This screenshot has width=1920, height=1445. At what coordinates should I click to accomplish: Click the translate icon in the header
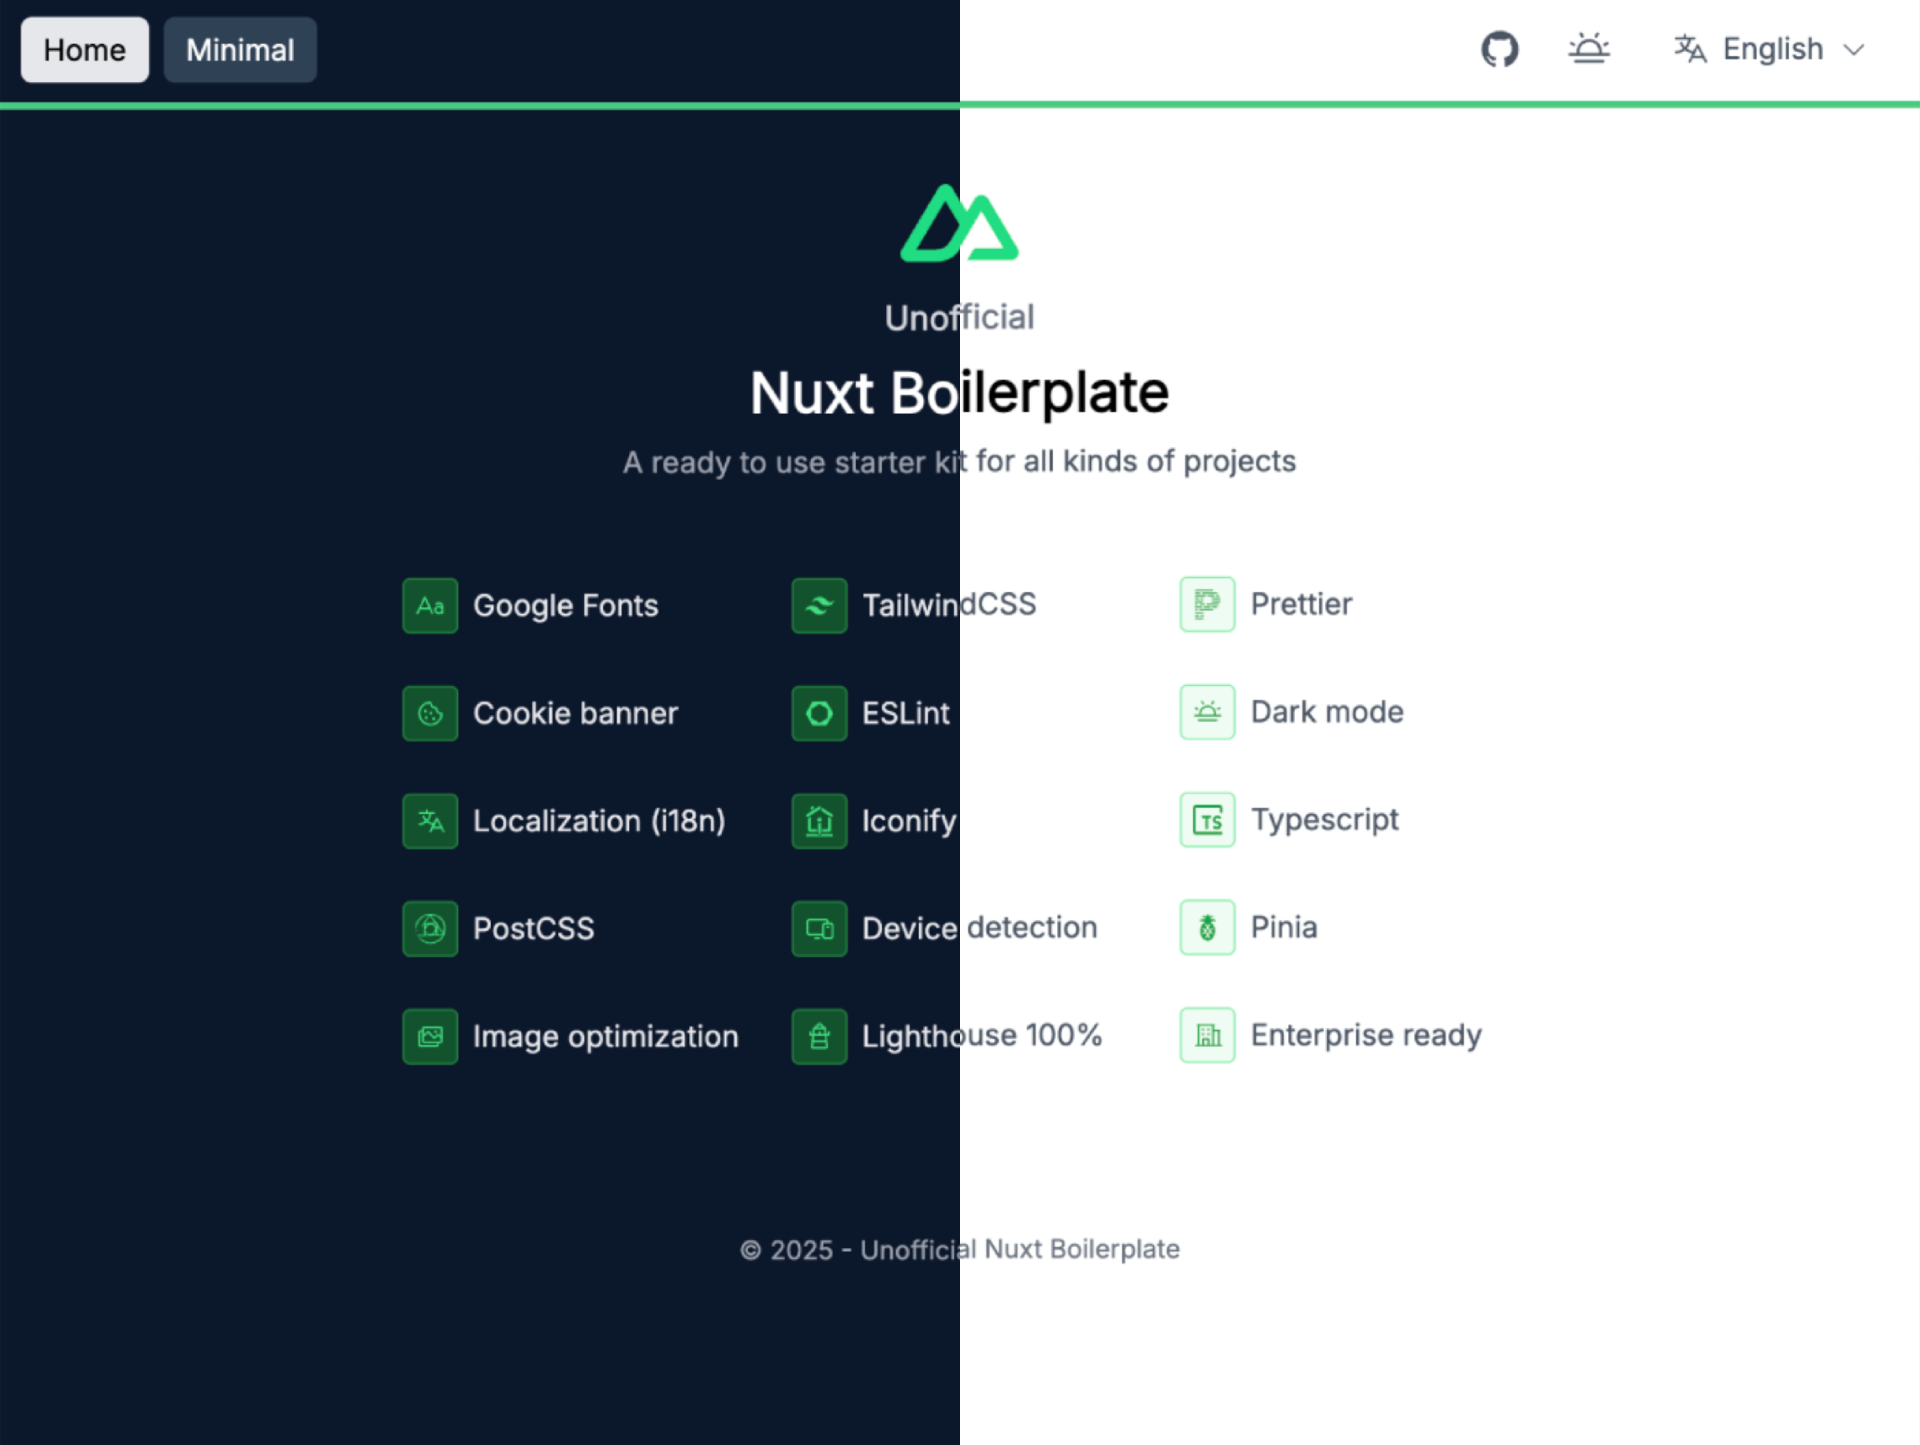click(1690, 49)
